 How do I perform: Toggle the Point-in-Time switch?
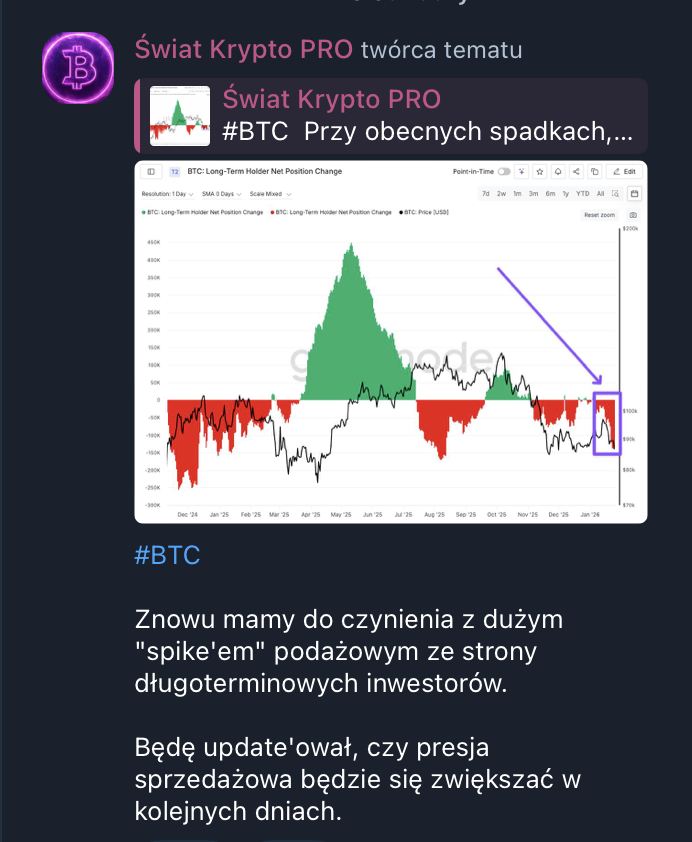click(x=504, y=172)
